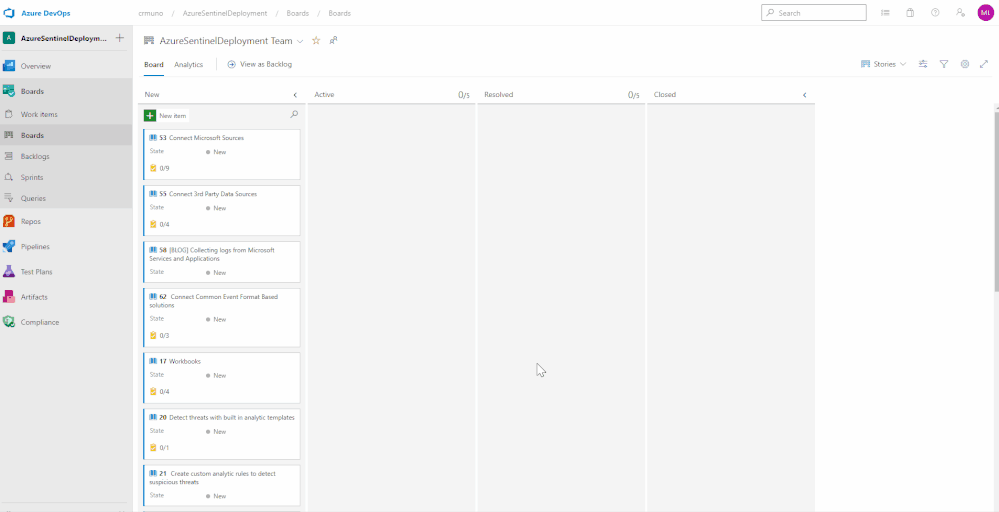
Task: Open task checklist 0/3 on Common Event Format card
Action: click(159, 336)
